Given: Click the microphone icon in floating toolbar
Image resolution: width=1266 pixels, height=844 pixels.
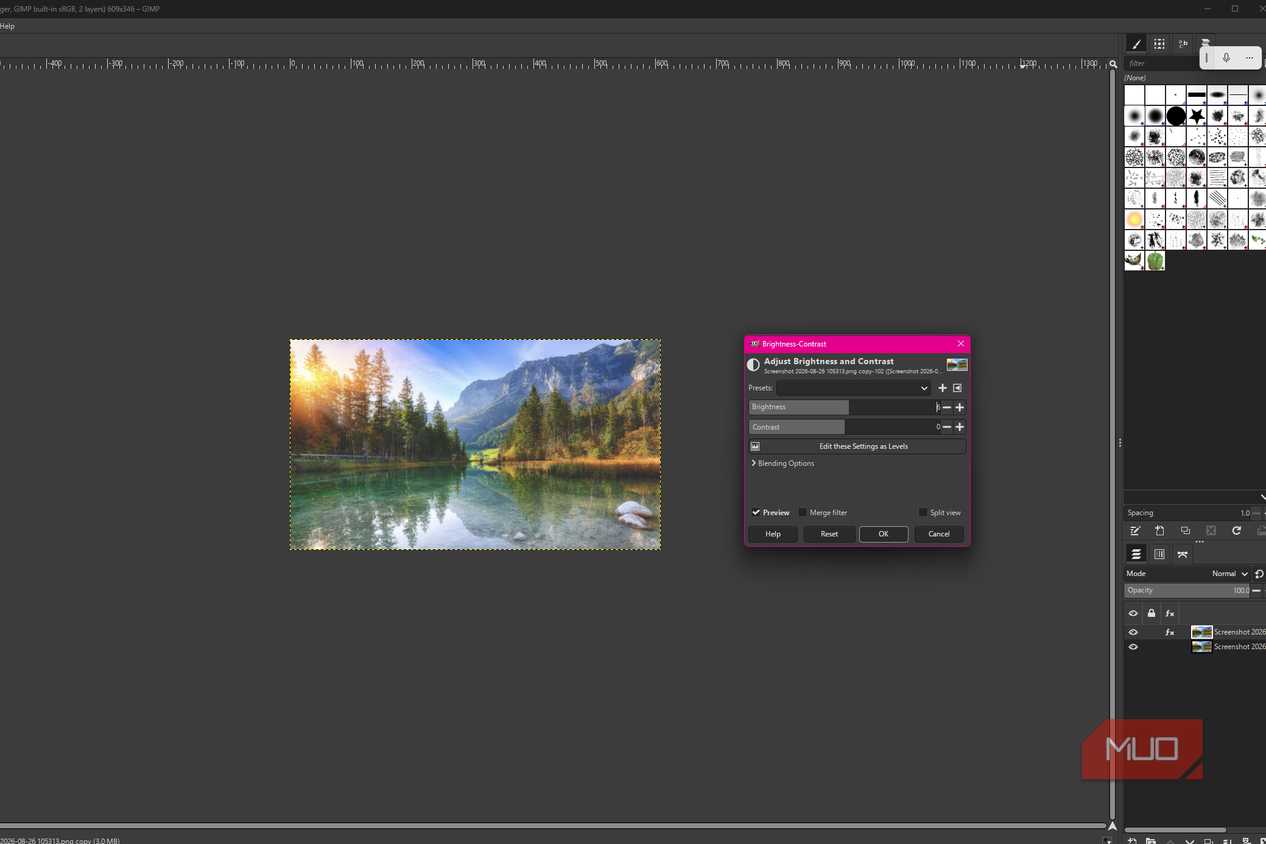Looking at the screenshot, I should tap(1226, 58).
